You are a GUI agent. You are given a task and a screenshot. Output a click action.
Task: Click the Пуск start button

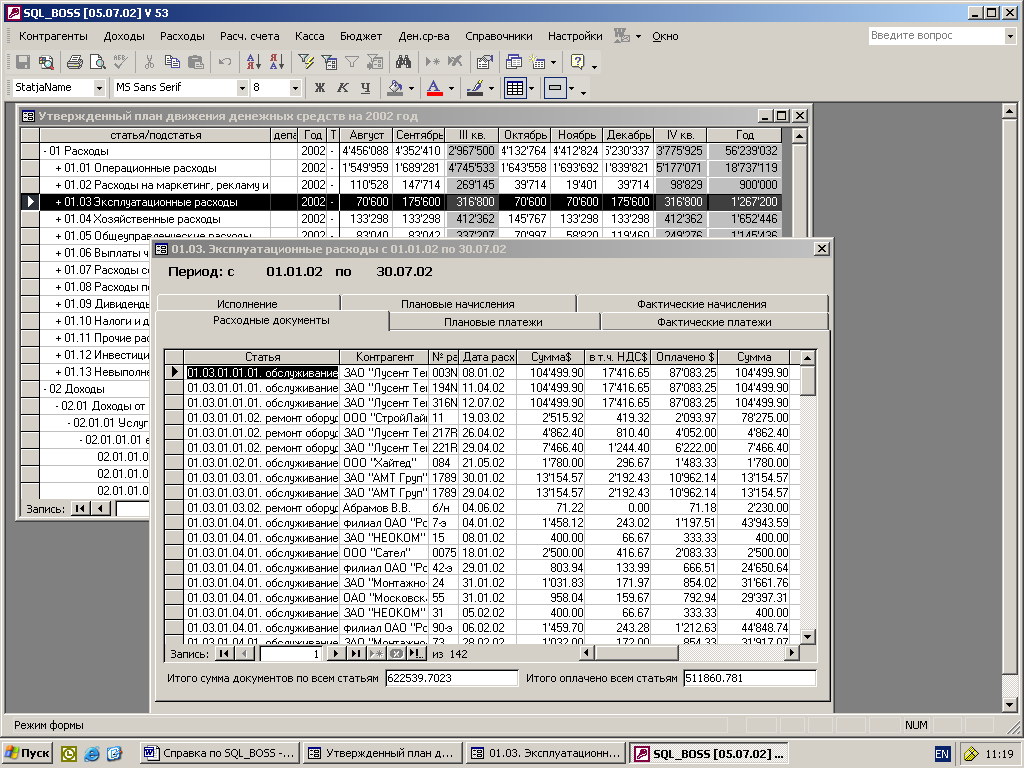click(27, 753)
